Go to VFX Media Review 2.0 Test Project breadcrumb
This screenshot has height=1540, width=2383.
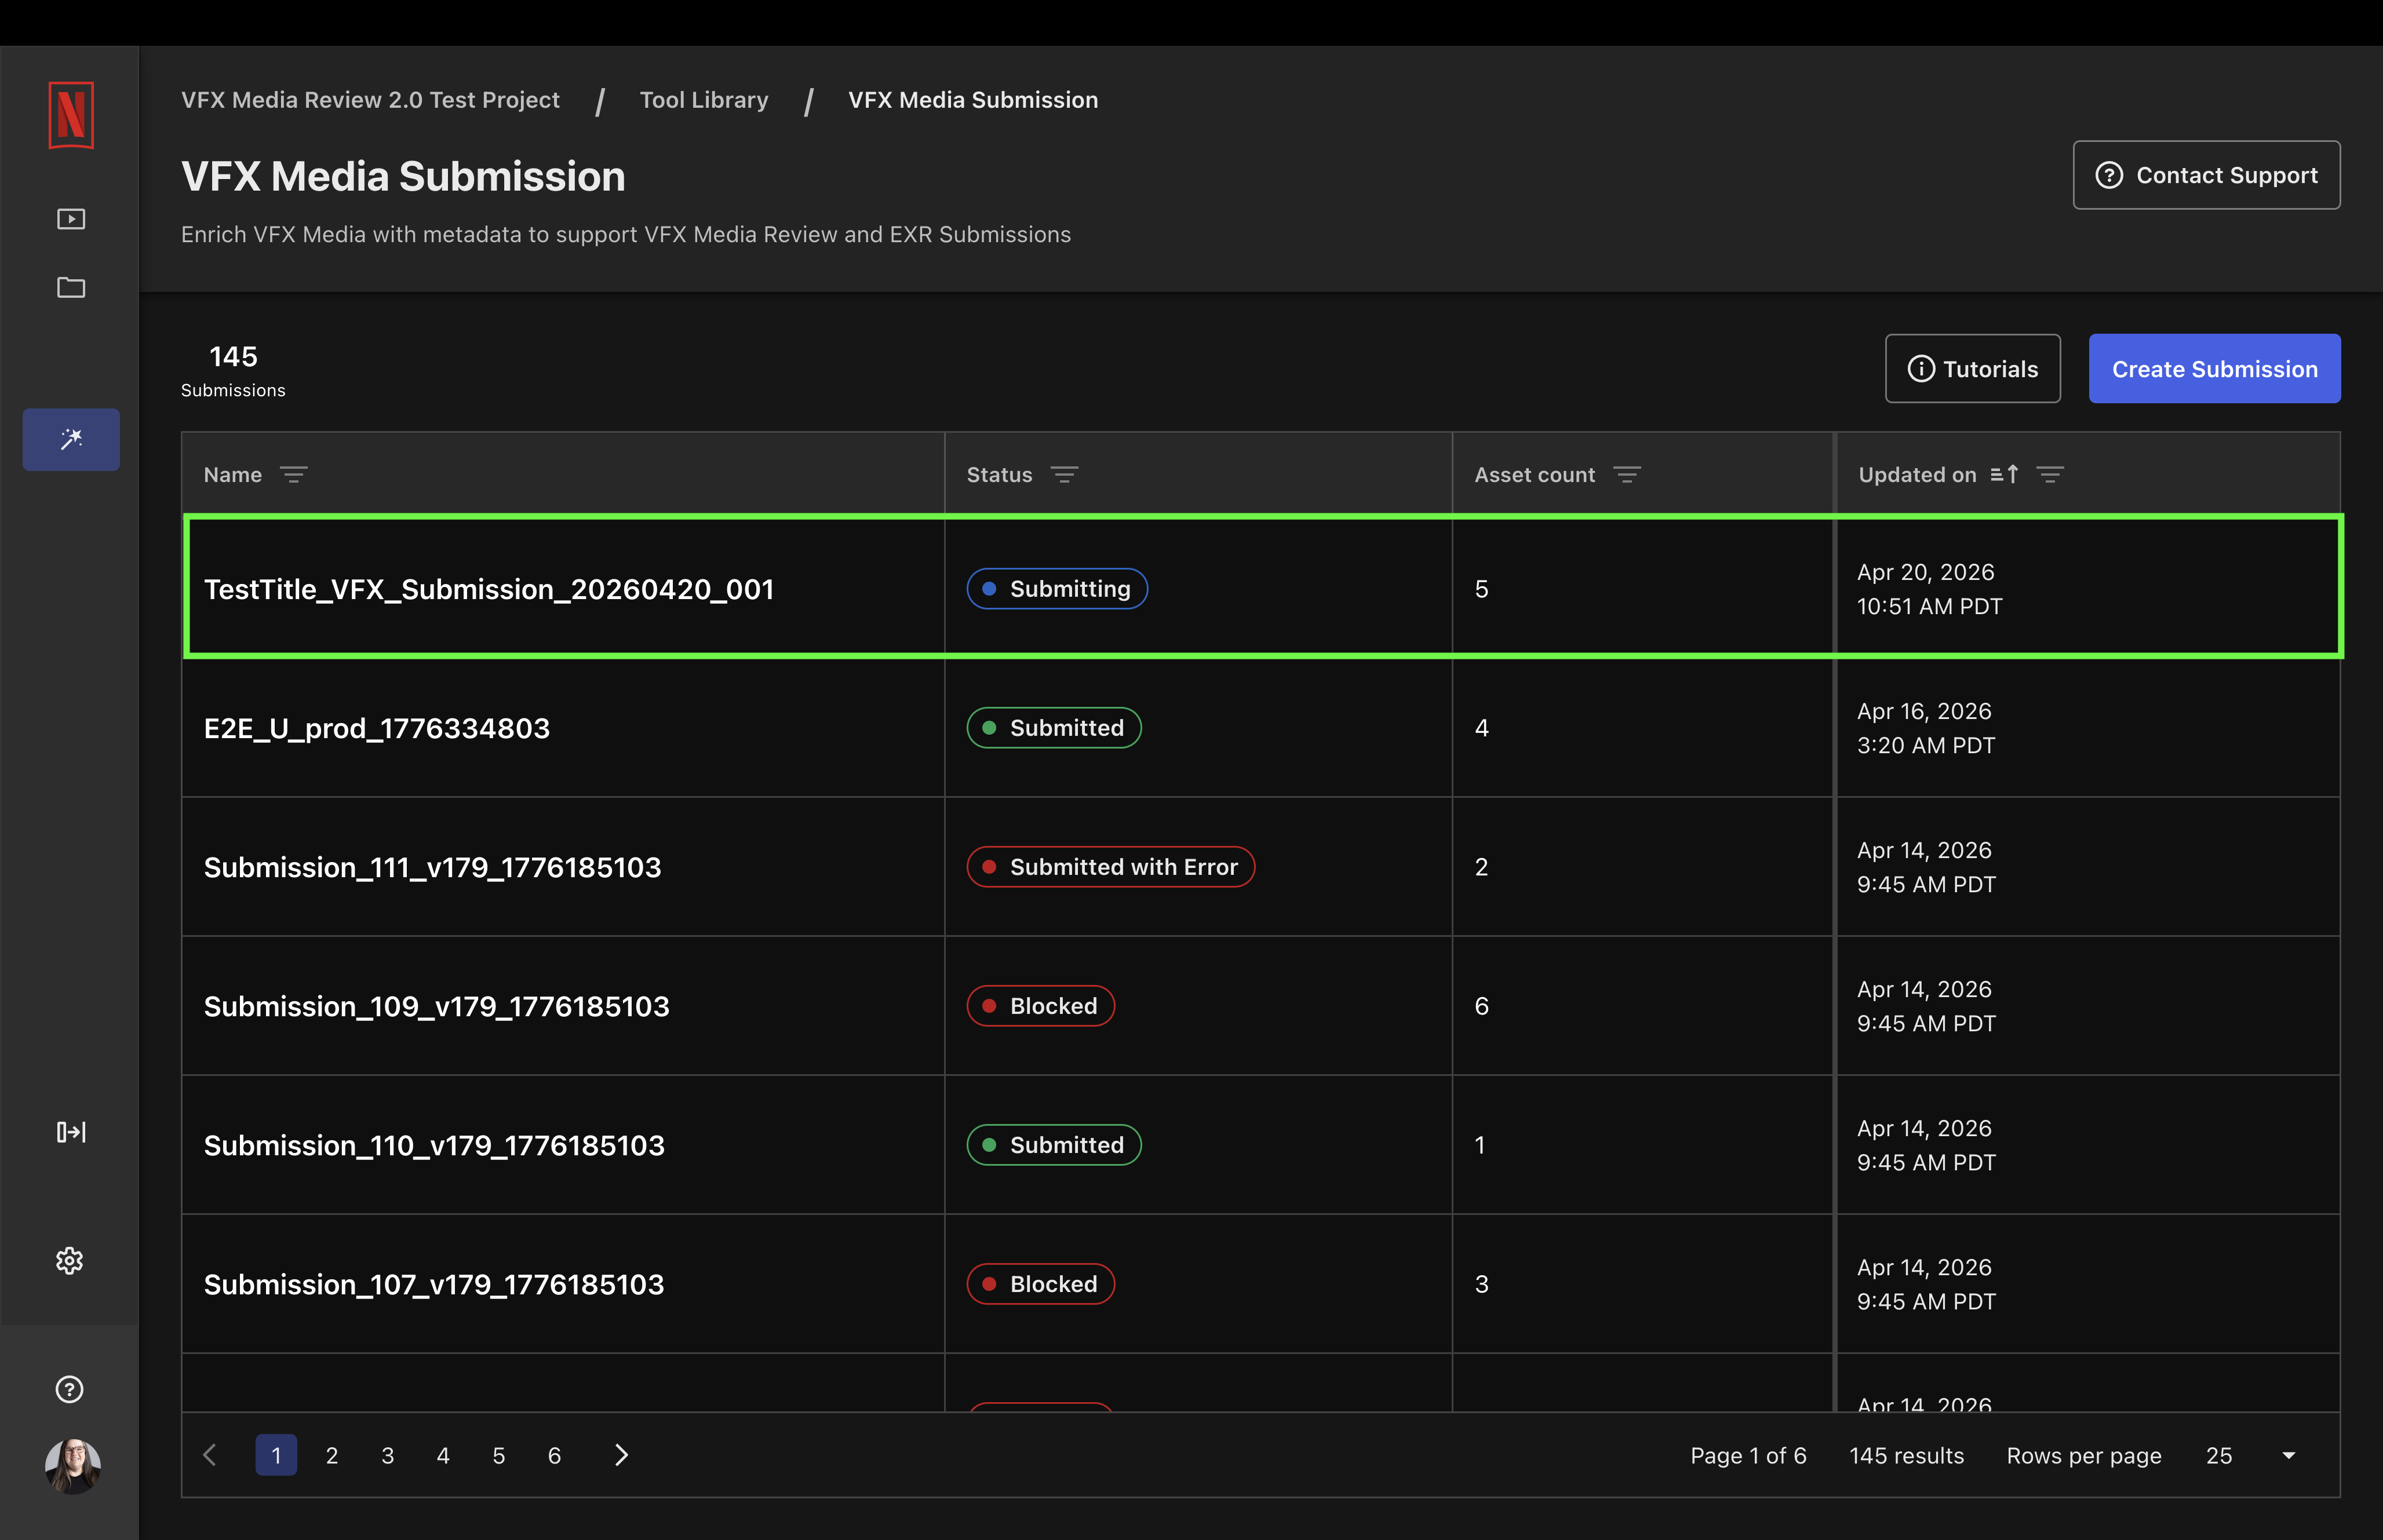pos(370,100)
